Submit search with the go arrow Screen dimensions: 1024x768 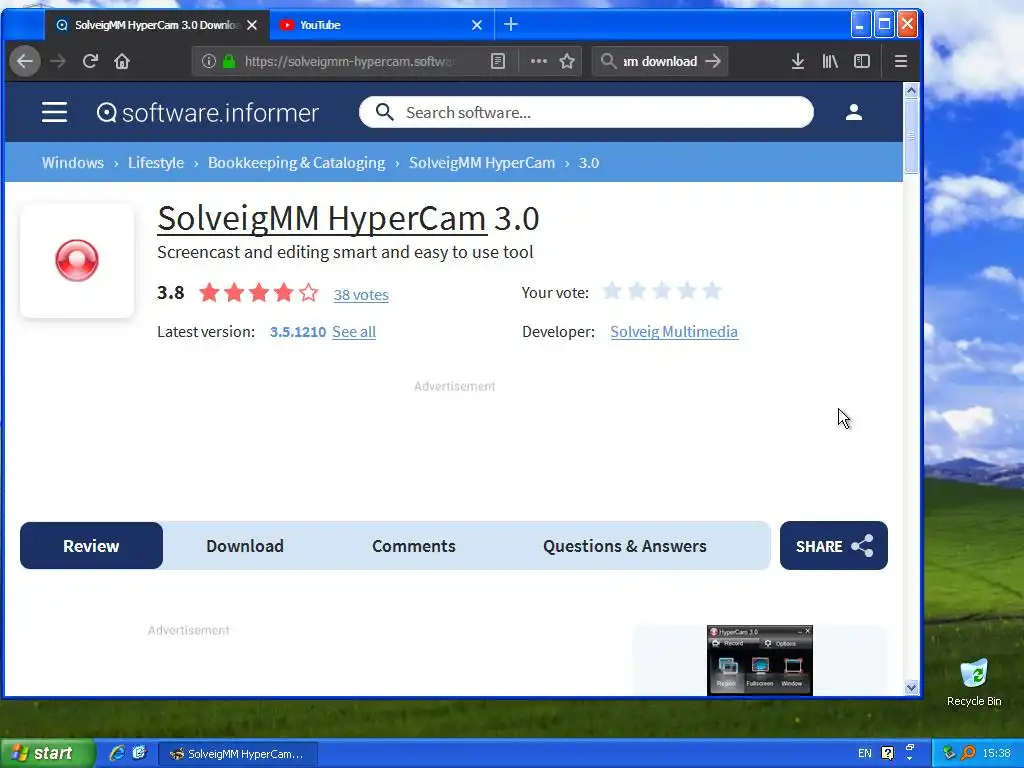[714, 61]
